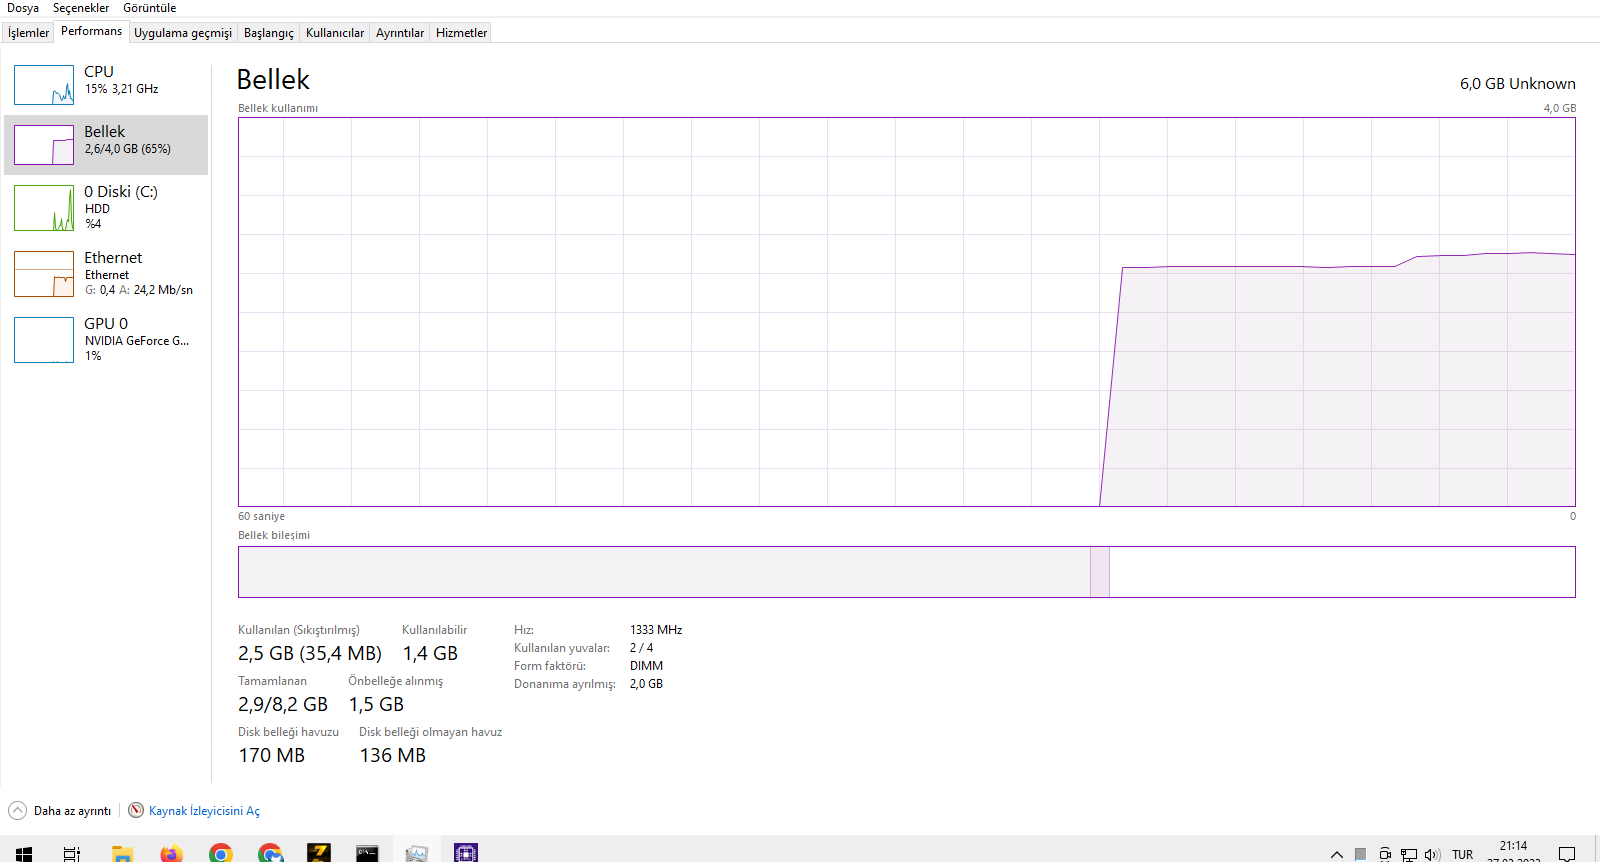Viewport: 1600px width, 862px height.
Task: Click the GPU 0 sidebar title
Action: point(106,324)
